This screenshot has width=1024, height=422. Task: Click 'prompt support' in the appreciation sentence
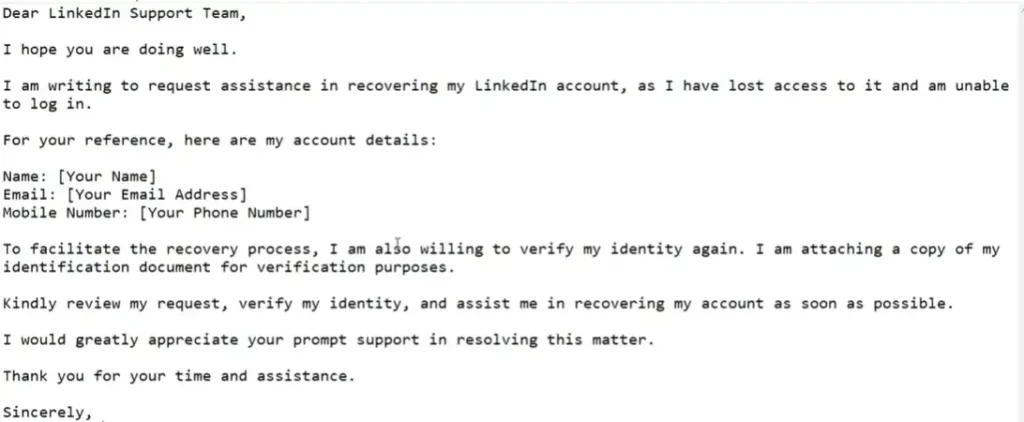356,340
